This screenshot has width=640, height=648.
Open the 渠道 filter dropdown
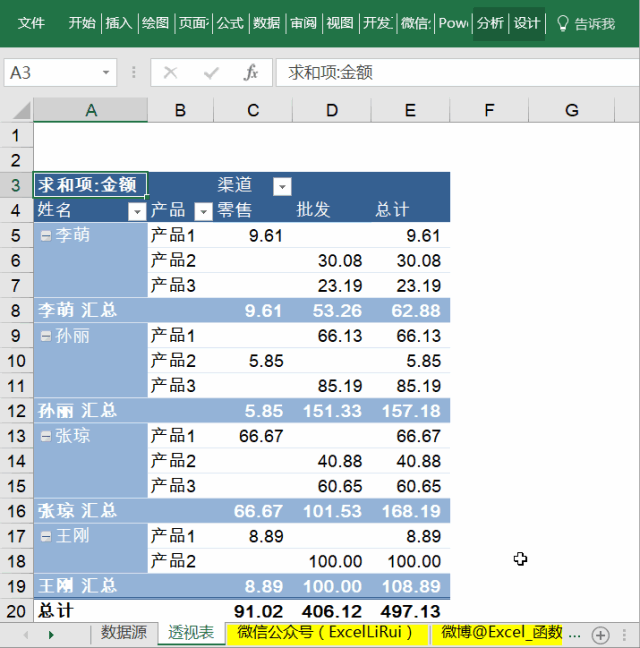pos(282,186)
